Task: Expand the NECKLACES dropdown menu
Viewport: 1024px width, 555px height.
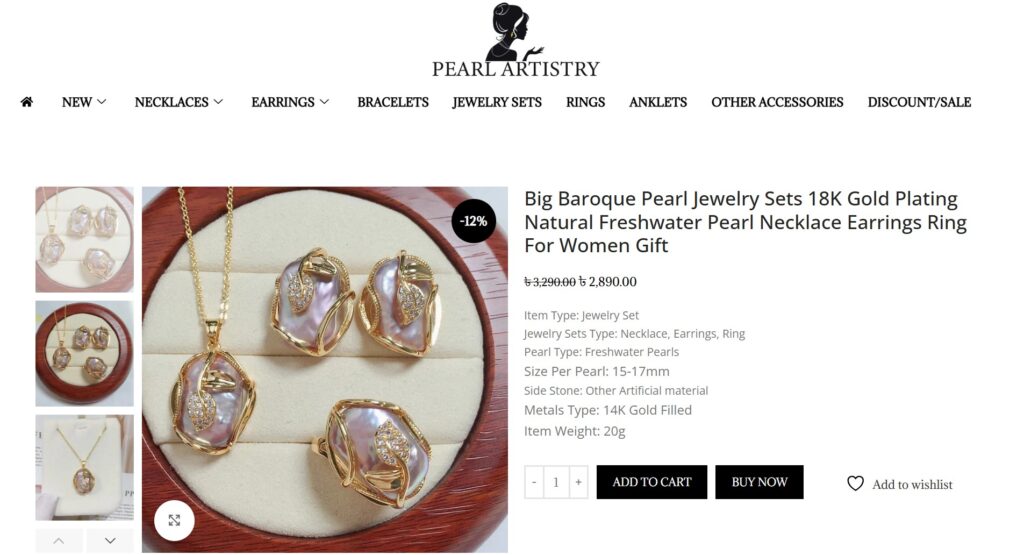Action: click(179, 102)
